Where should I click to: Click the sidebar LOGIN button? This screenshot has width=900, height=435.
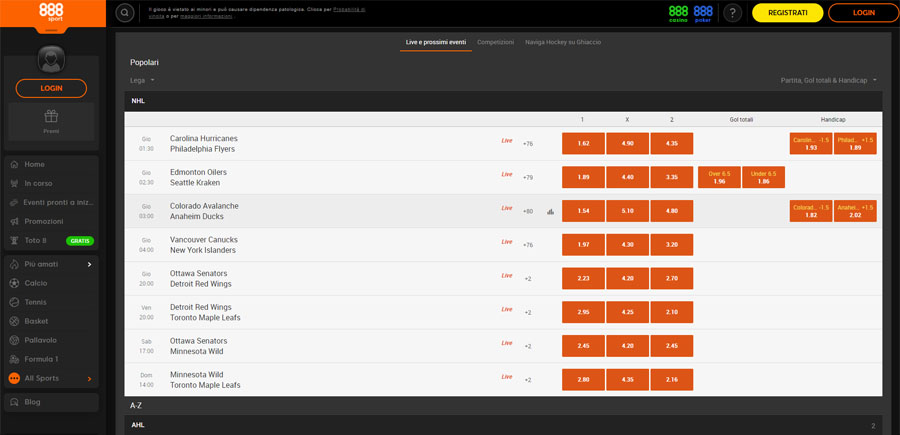(51, 88)
